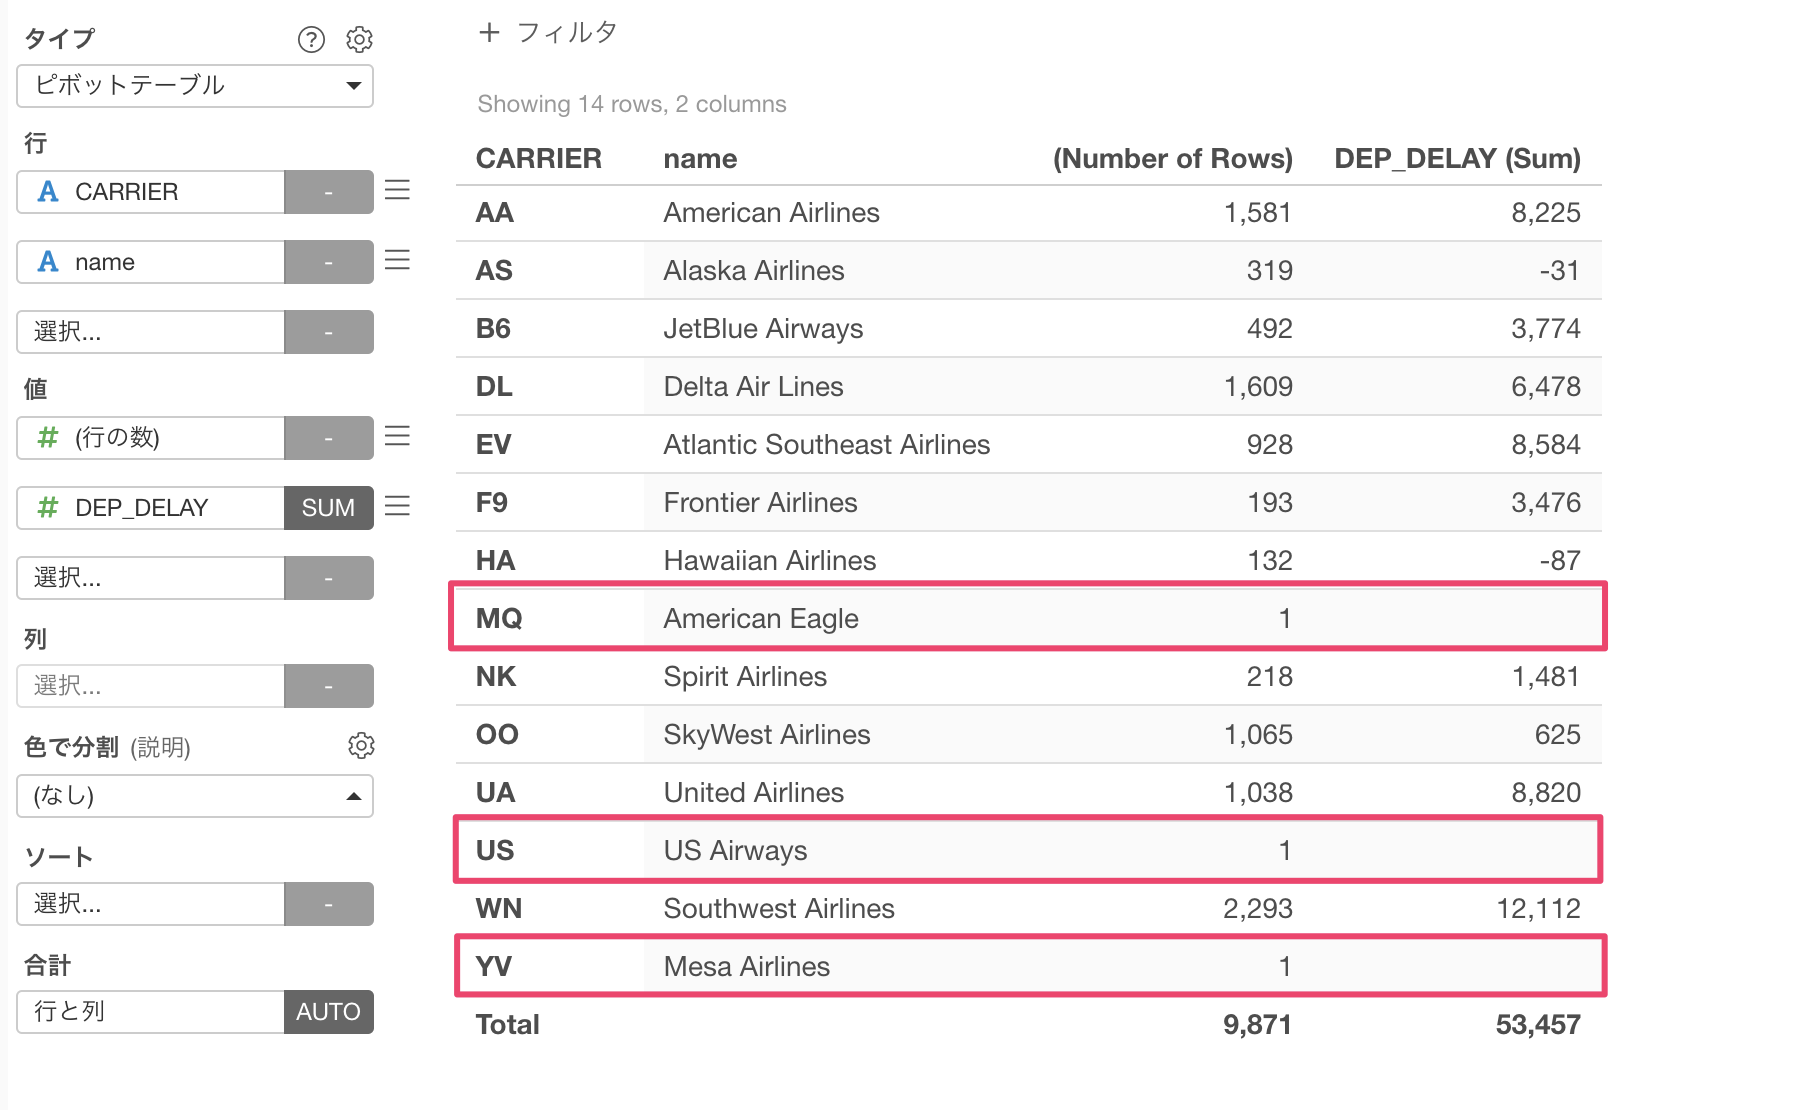Select the Alaska Airlines cell

click(754, 271)
